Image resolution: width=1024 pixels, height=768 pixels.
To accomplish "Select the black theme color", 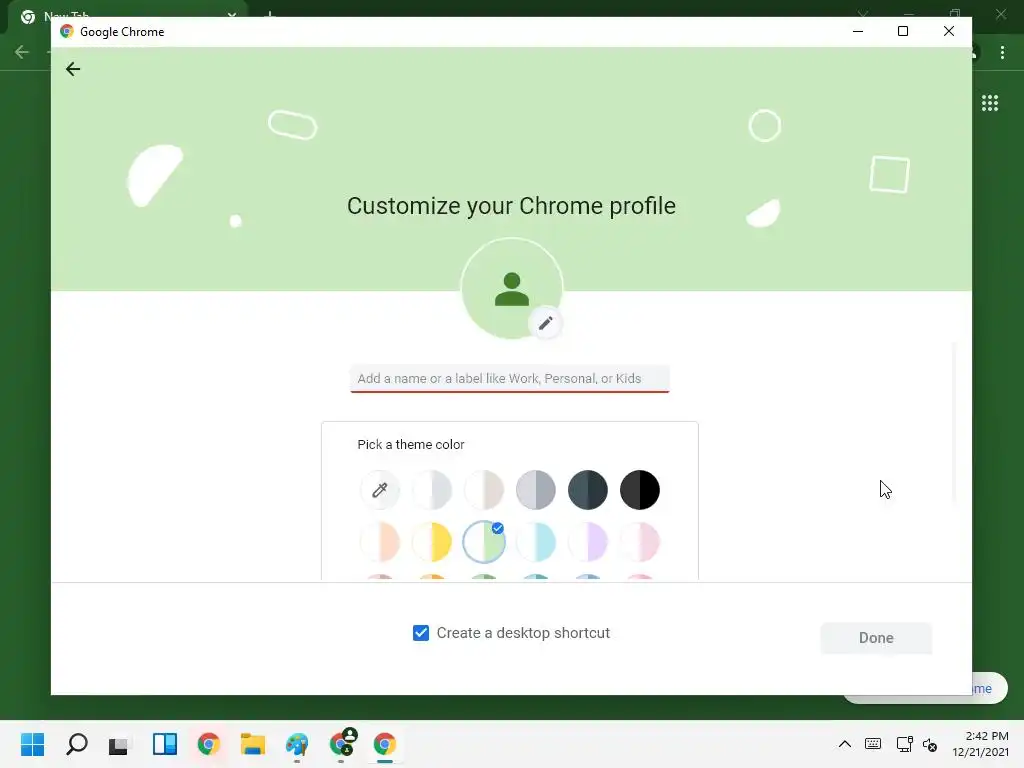I will pyautogui.click(x=640, y=490).
